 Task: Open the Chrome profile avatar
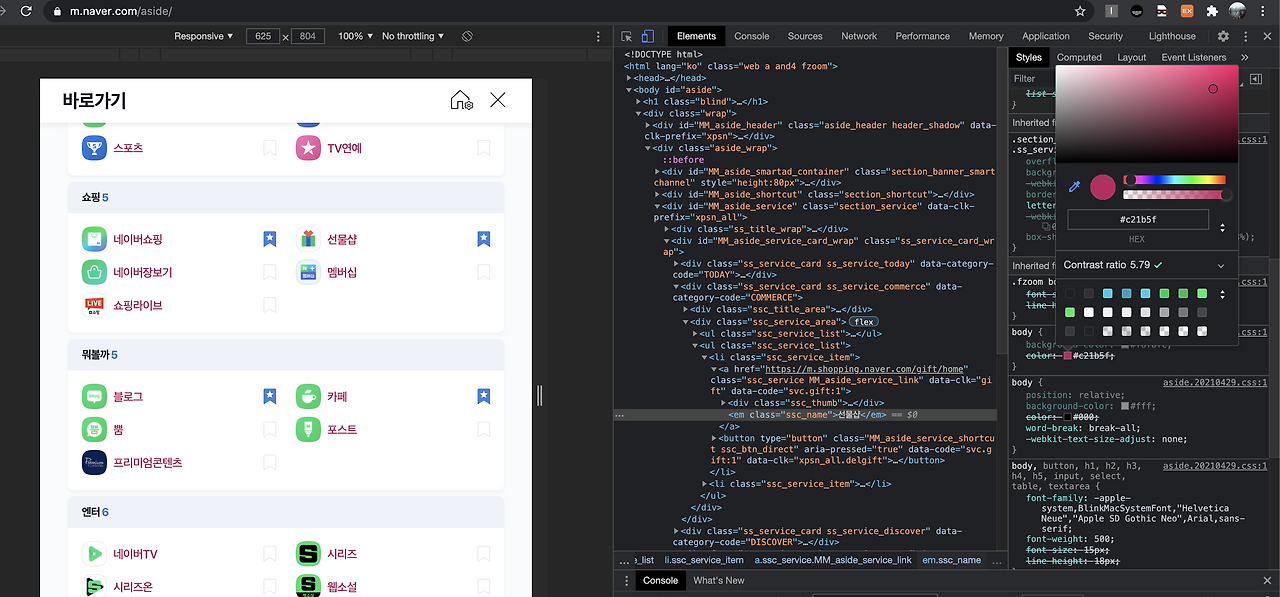[x=1238, y=11]
